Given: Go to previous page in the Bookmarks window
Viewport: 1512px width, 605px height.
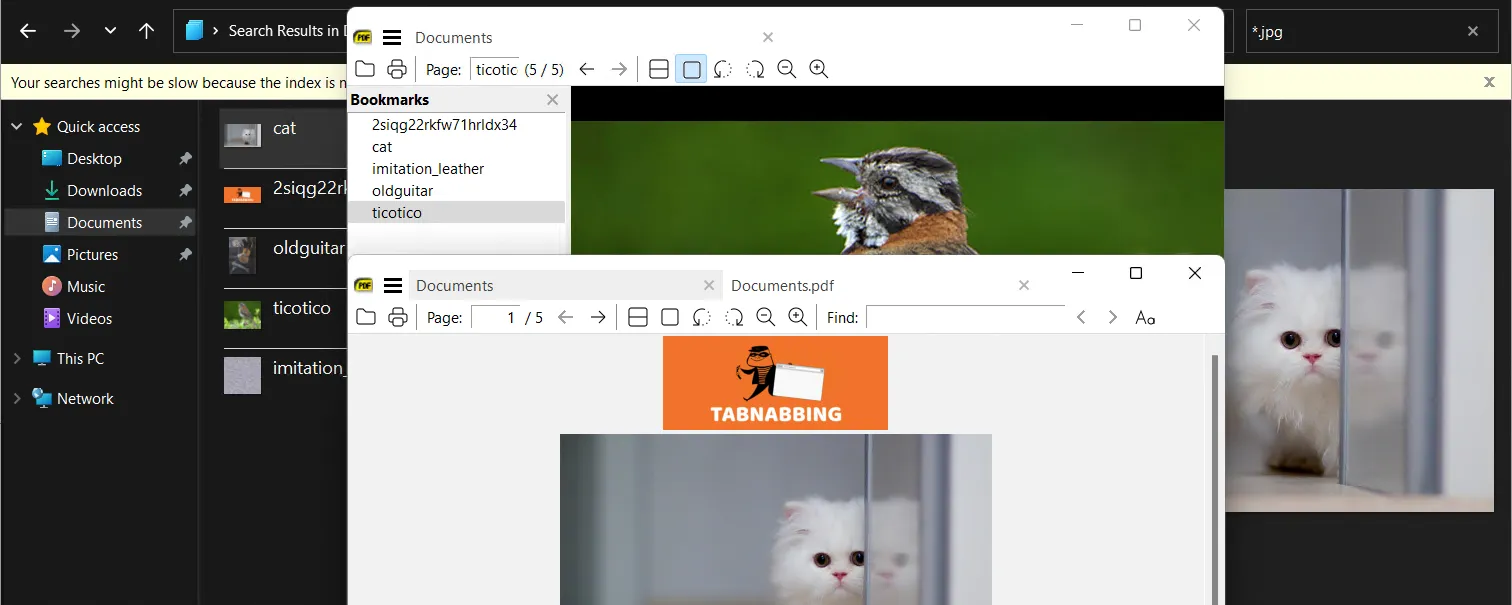Looking at the screenshot, I should [x=587, y=69].
